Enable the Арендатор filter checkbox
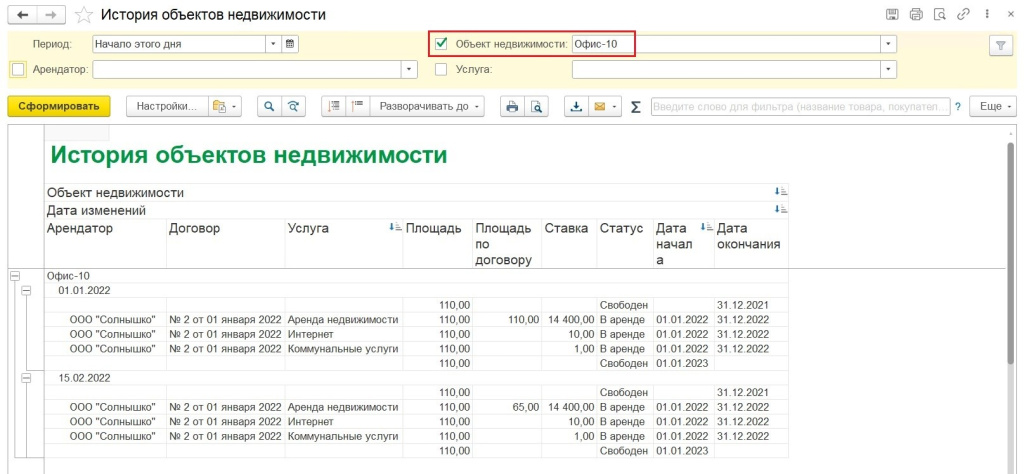Viewport: 1024px width, 474px height. click(16, 69)
